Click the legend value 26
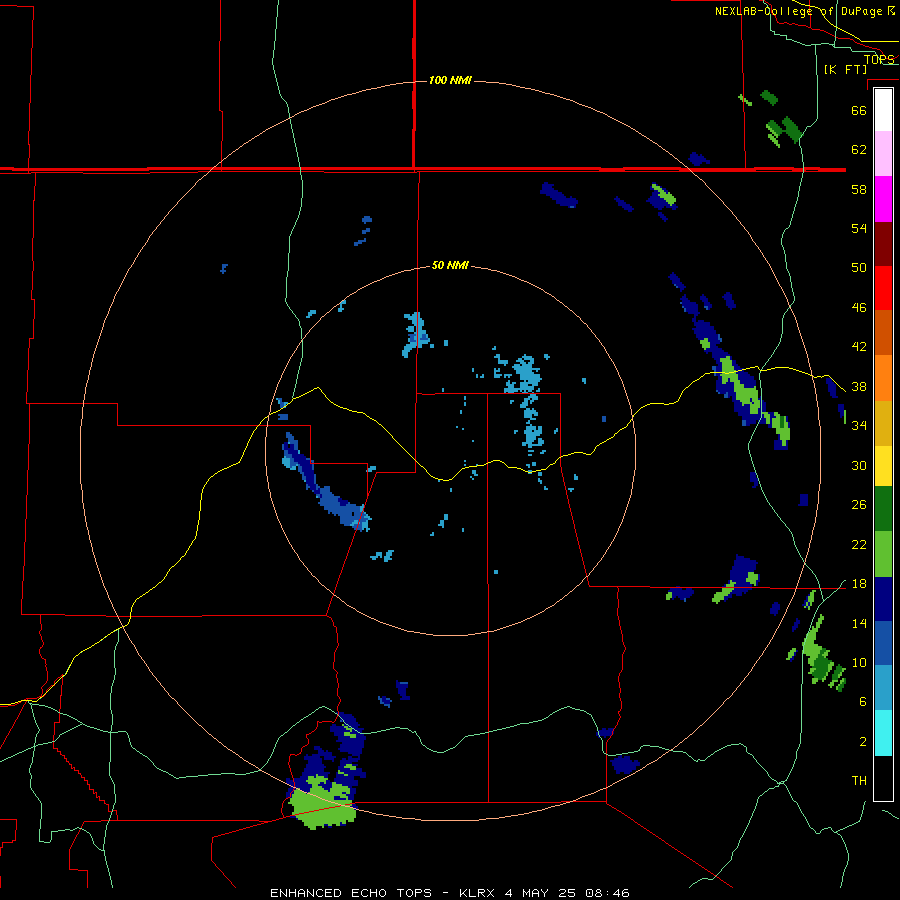This screenshot has height=900, width=900. pyautogui.click(x=859, y=505)
